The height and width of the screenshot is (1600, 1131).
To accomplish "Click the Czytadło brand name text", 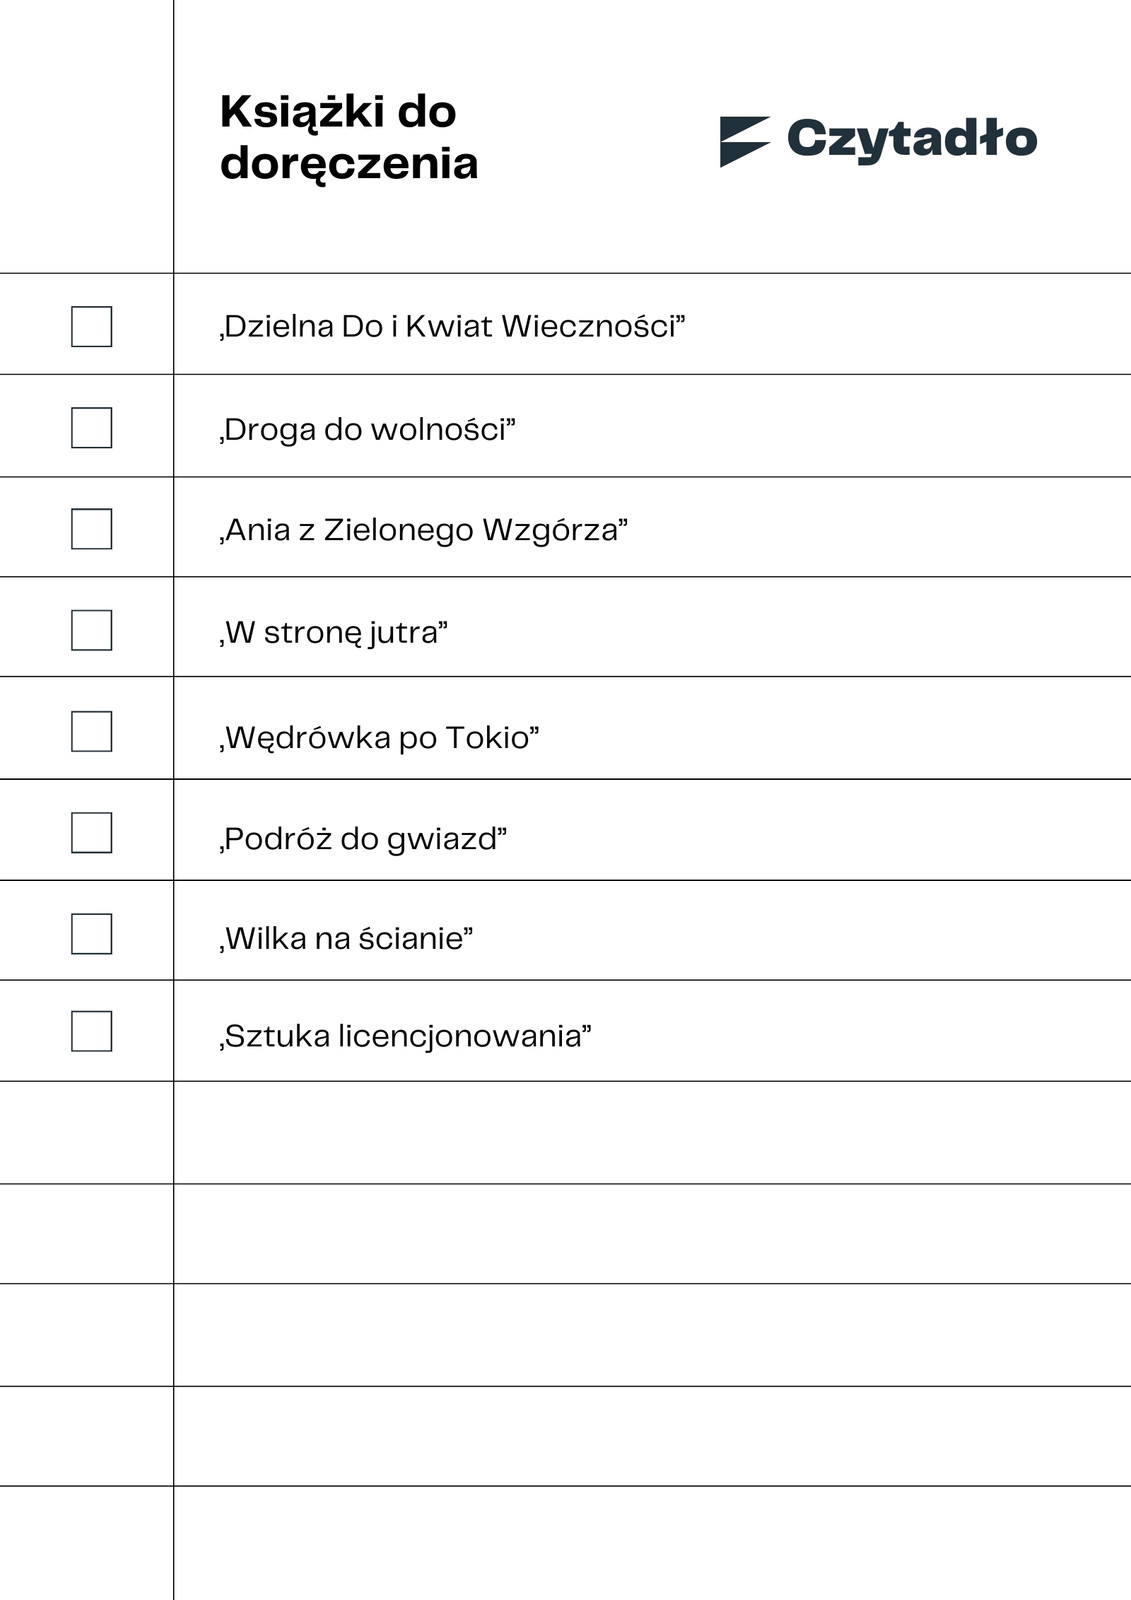I will 912,140.
